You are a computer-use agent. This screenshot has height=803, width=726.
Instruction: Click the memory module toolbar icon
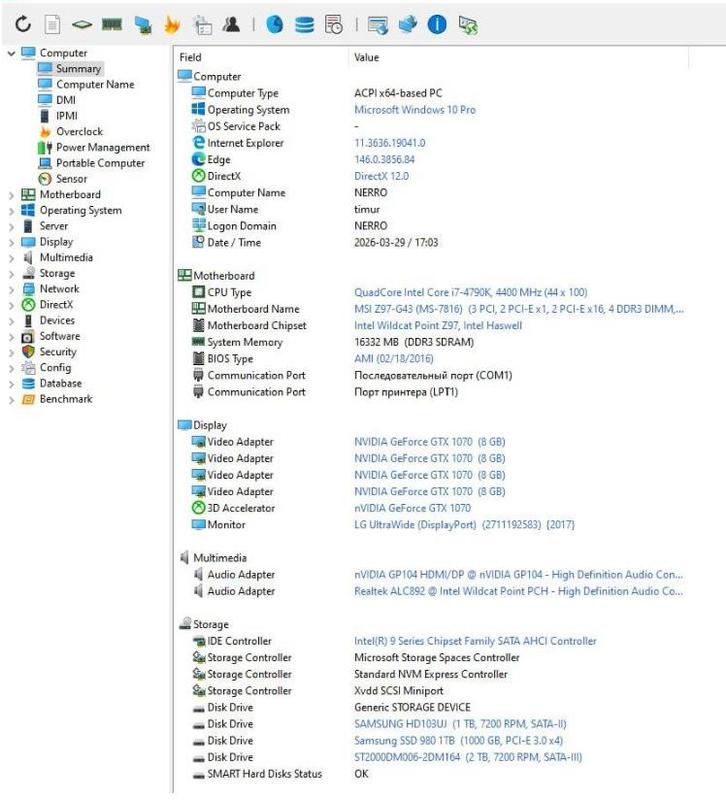pyautogui.click(x=112, y=24)
